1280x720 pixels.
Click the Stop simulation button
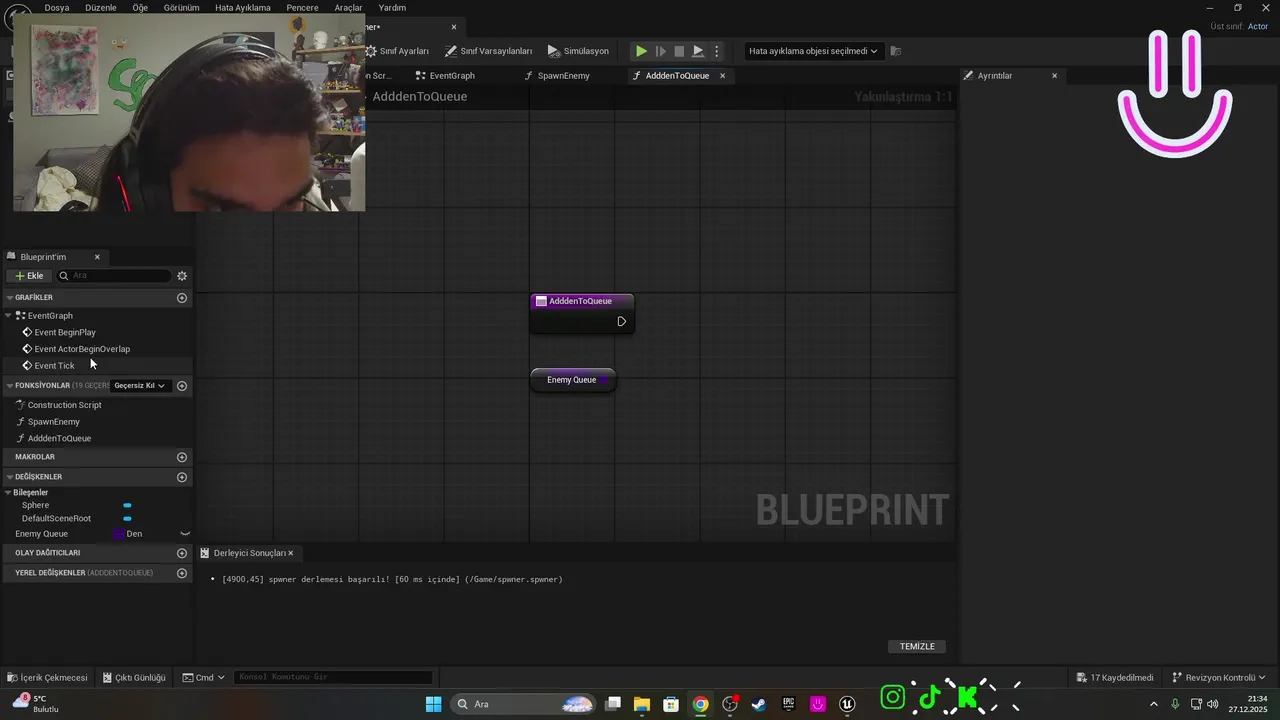click(x=679, y=51)
